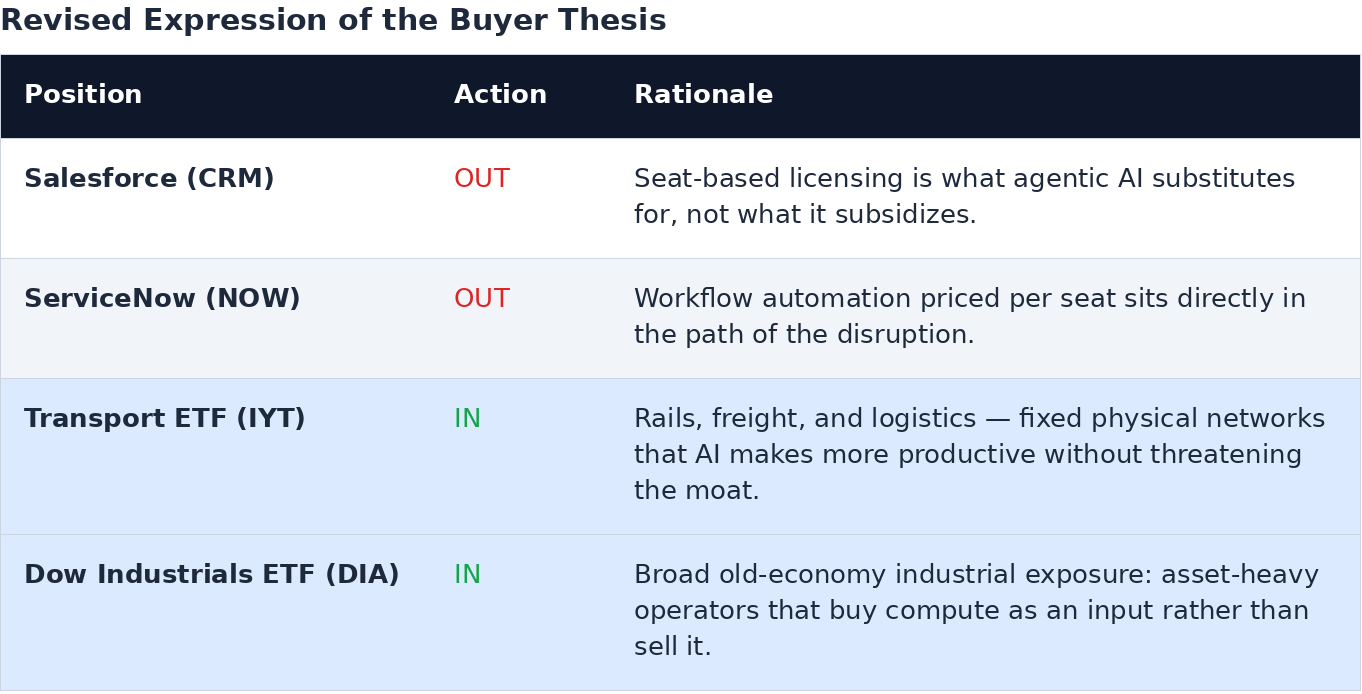Select the Position column header
Viewport: 1362px width, 694px height.
point(83,96)
